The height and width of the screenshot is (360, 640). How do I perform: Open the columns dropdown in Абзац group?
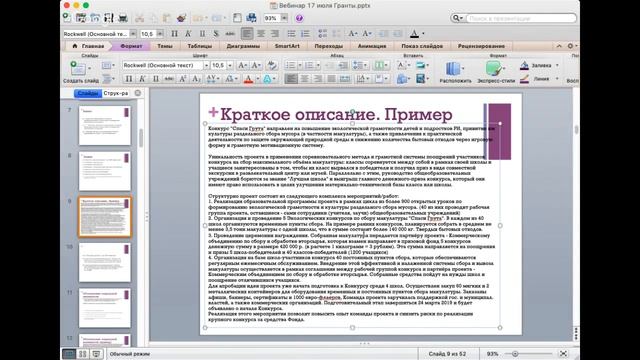[x=381, y=65]
